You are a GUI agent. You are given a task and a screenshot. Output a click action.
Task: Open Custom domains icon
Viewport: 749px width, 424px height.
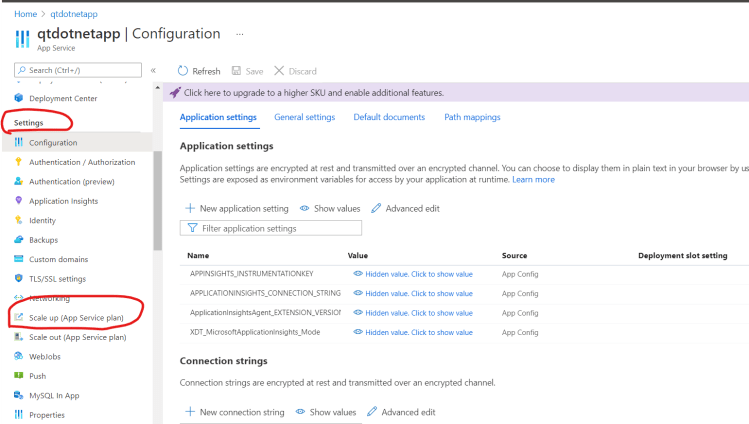(x=19, y=259)
